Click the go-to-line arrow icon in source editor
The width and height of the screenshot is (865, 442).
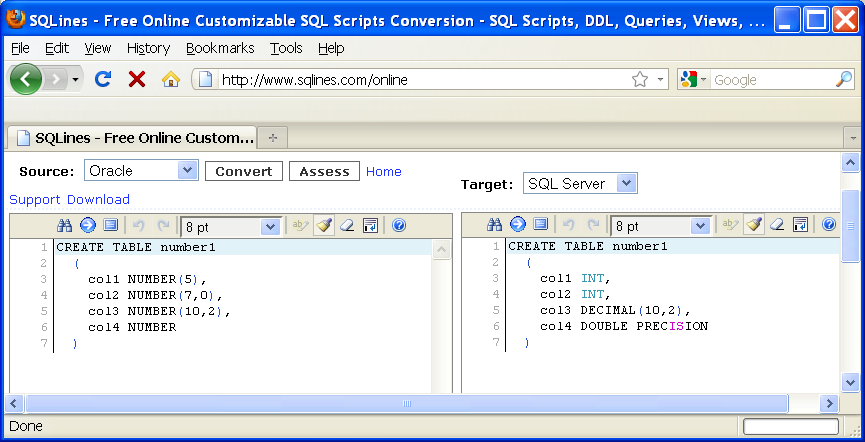[87, 225]
